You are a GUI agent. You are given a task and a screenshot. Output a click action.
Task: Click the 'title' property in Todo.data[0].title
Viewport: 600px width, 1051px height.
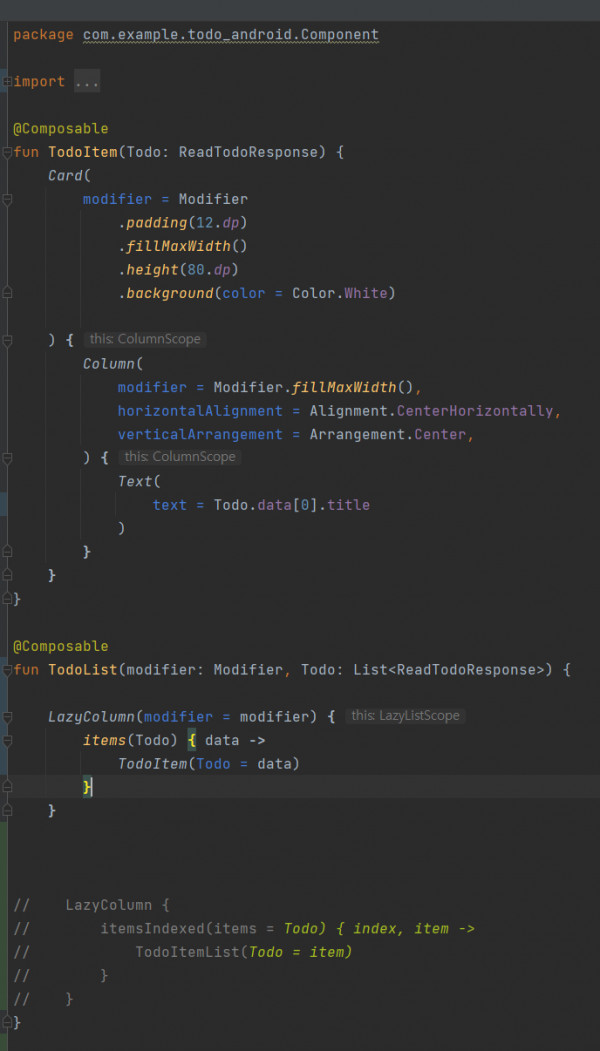tap(349, 505)
